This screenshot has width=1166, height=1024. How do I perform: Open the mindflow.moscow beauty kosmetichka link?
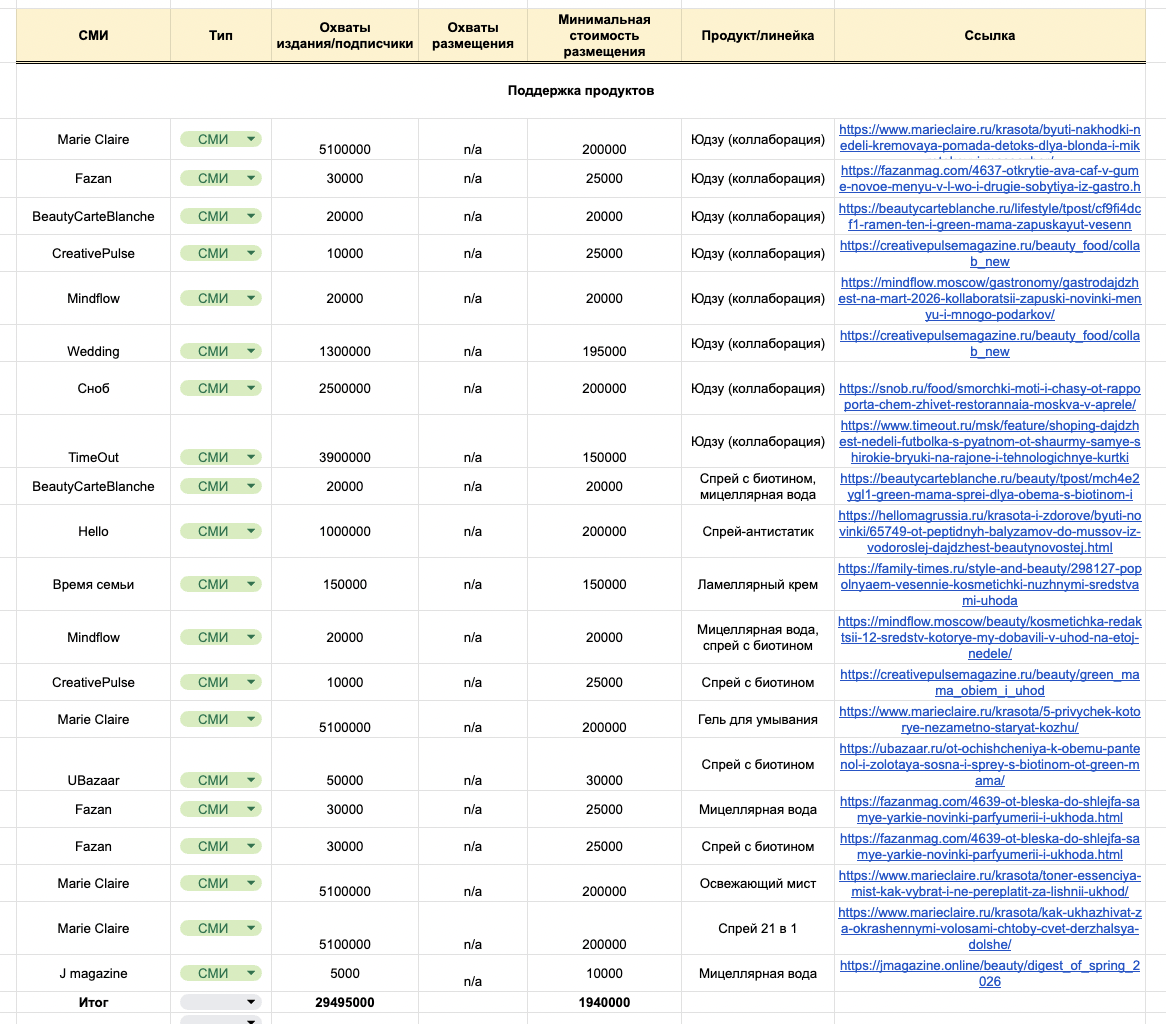[x=990, y=637]
